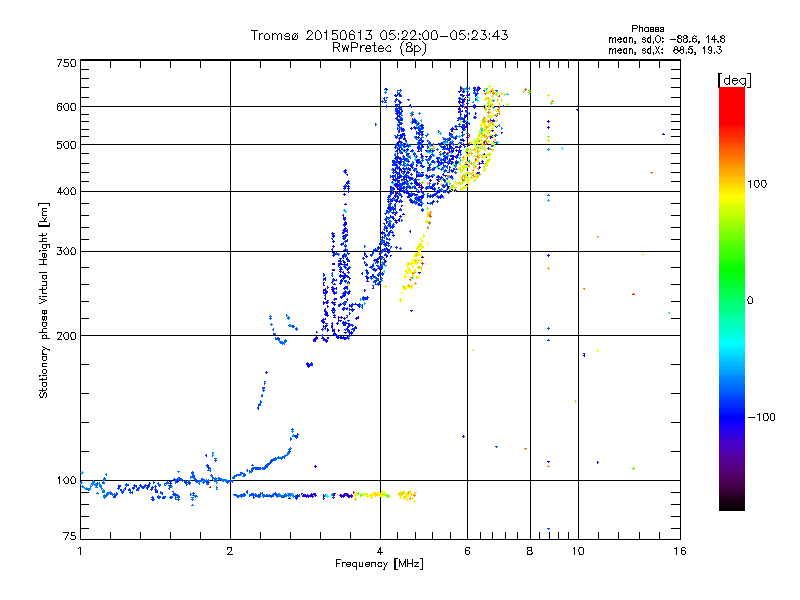Click the 'mean, sd,O: -88.6, 14.8' statistics line

666,39
